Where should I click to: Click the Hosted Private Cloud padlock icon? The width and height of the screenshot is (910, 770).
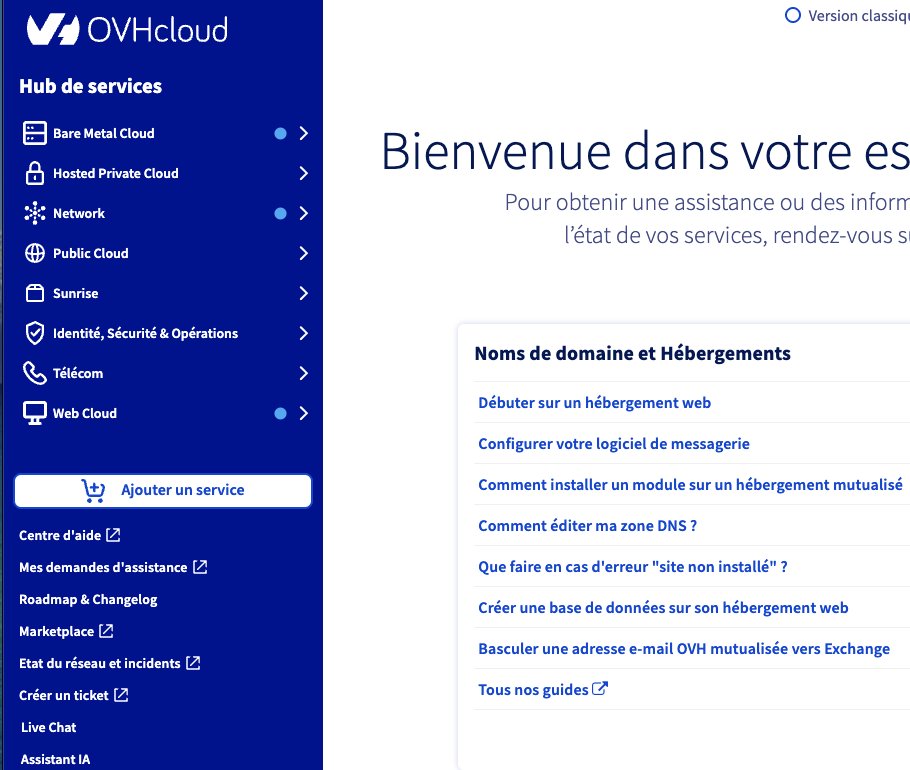[34, 173]
